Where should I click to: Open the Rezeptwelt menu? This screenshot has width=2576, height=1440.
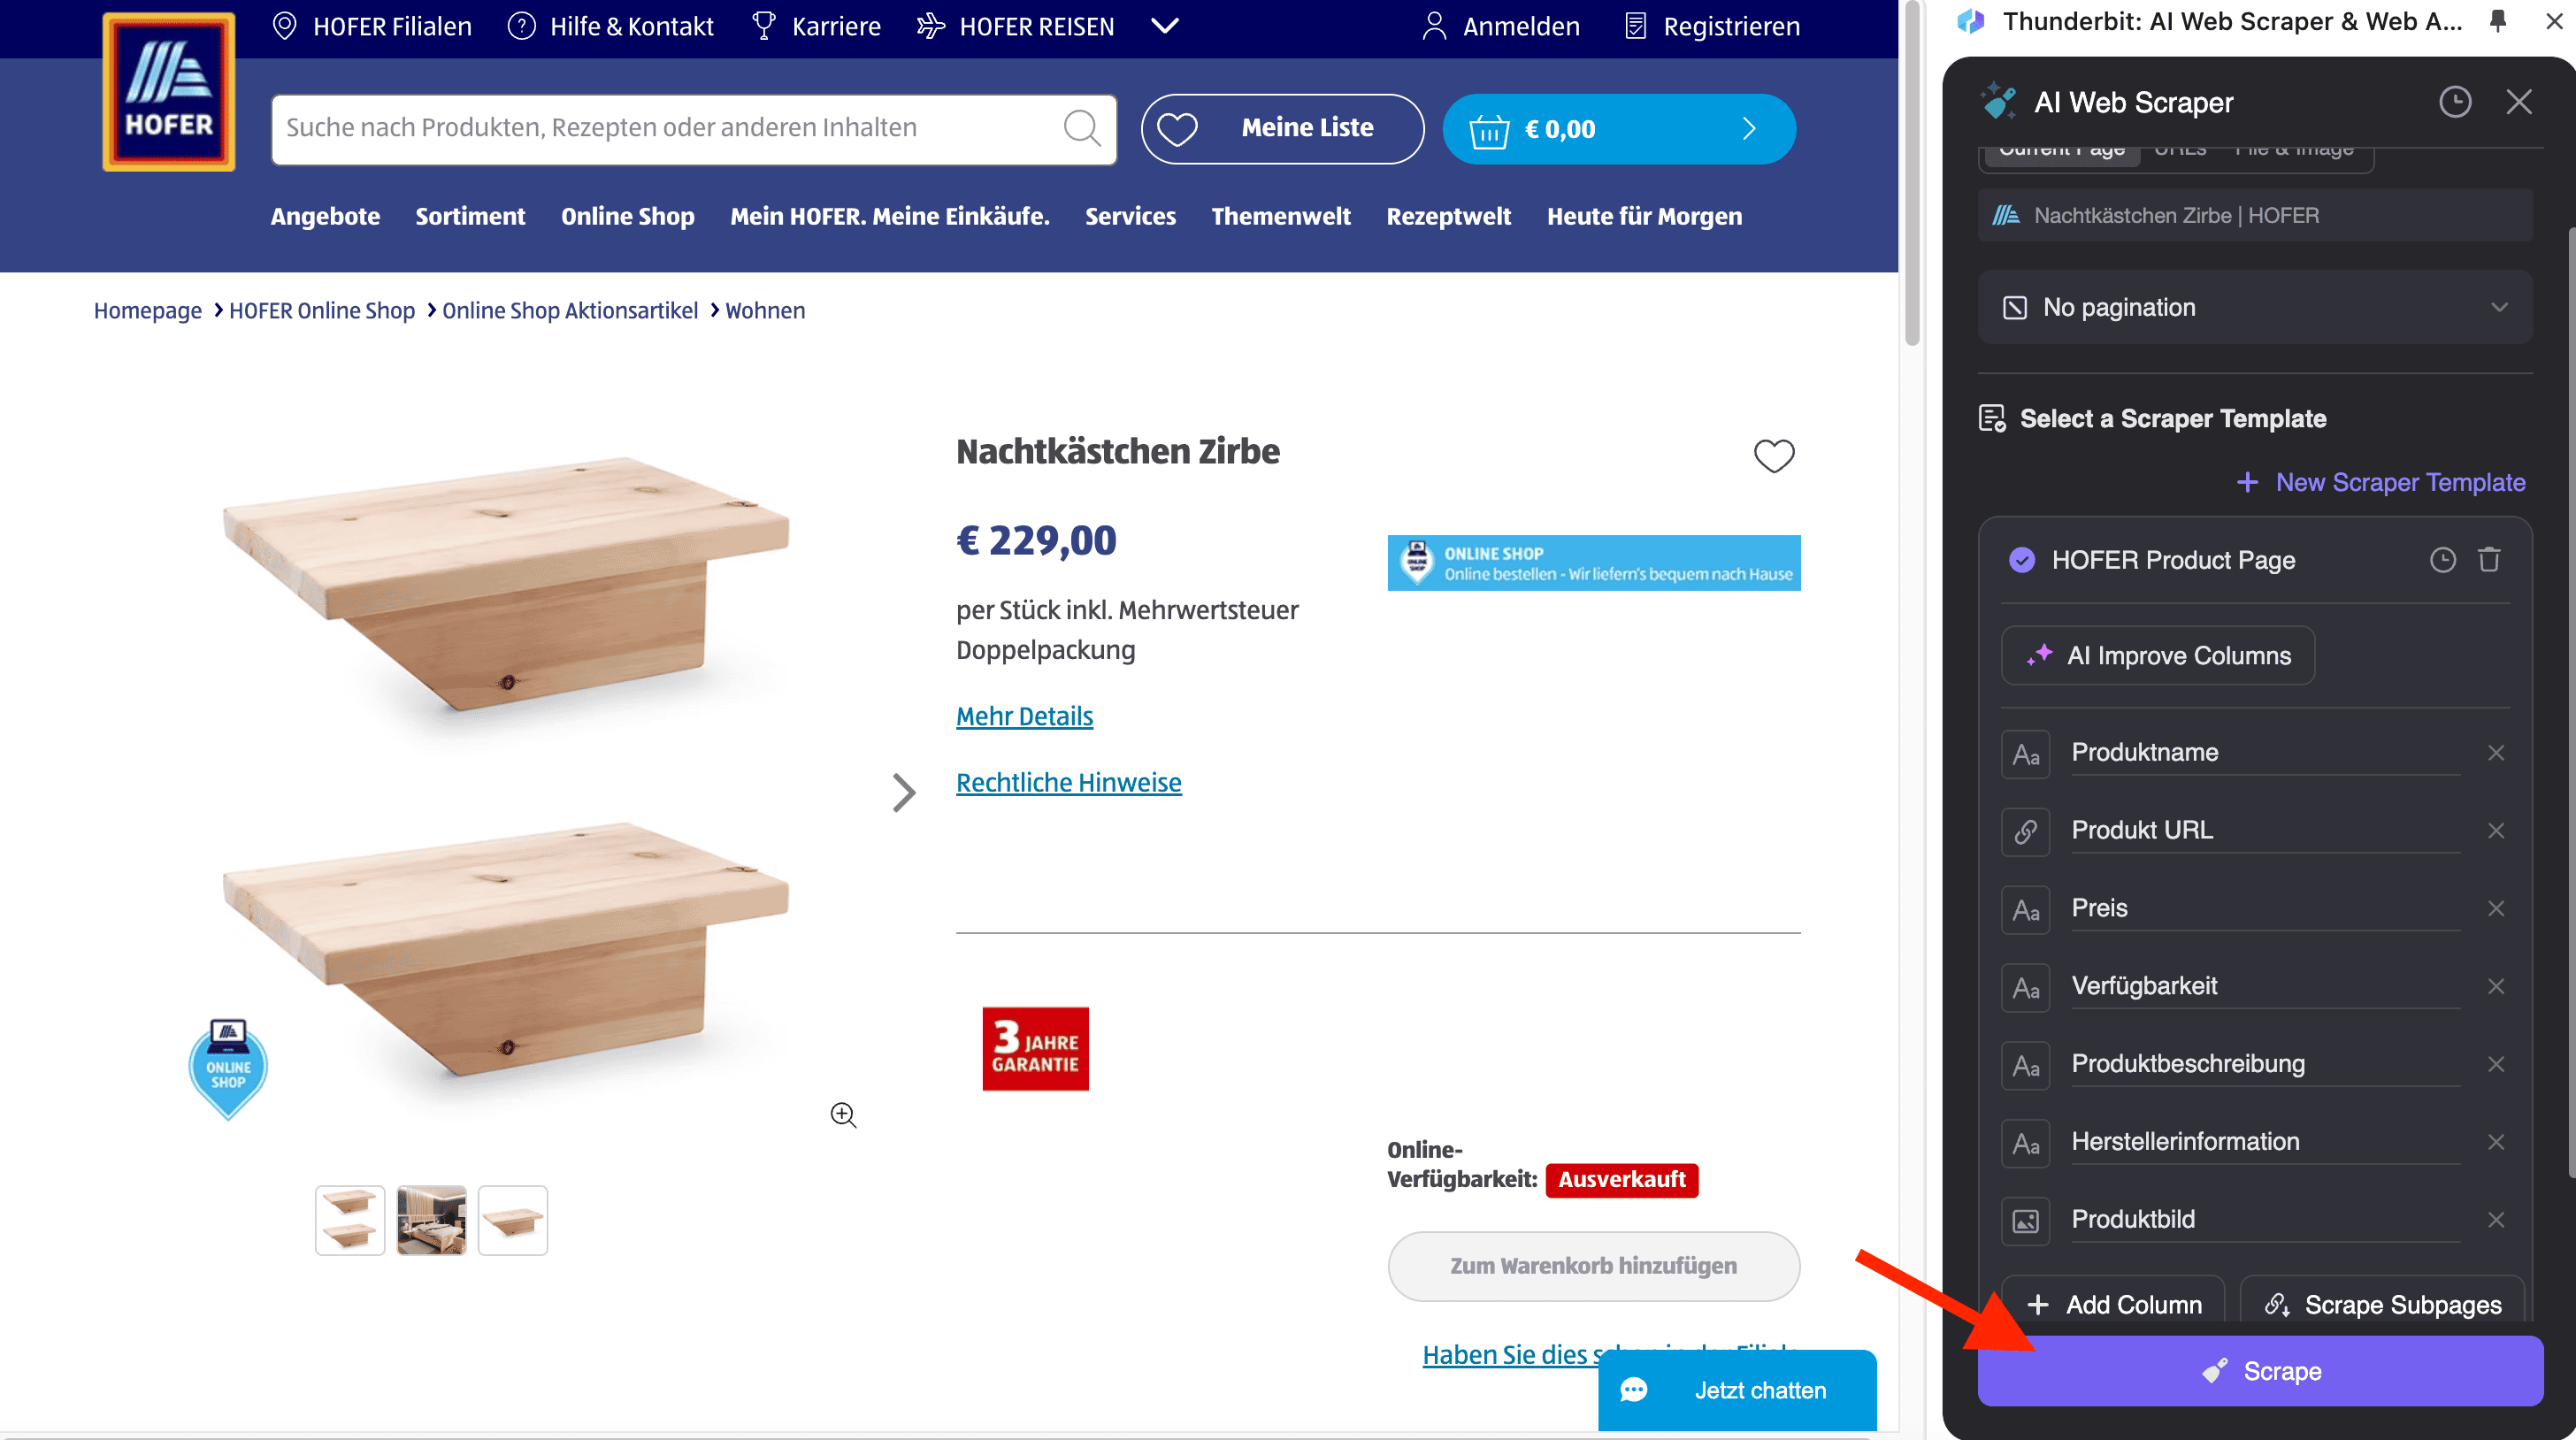tap(1447, 216)
